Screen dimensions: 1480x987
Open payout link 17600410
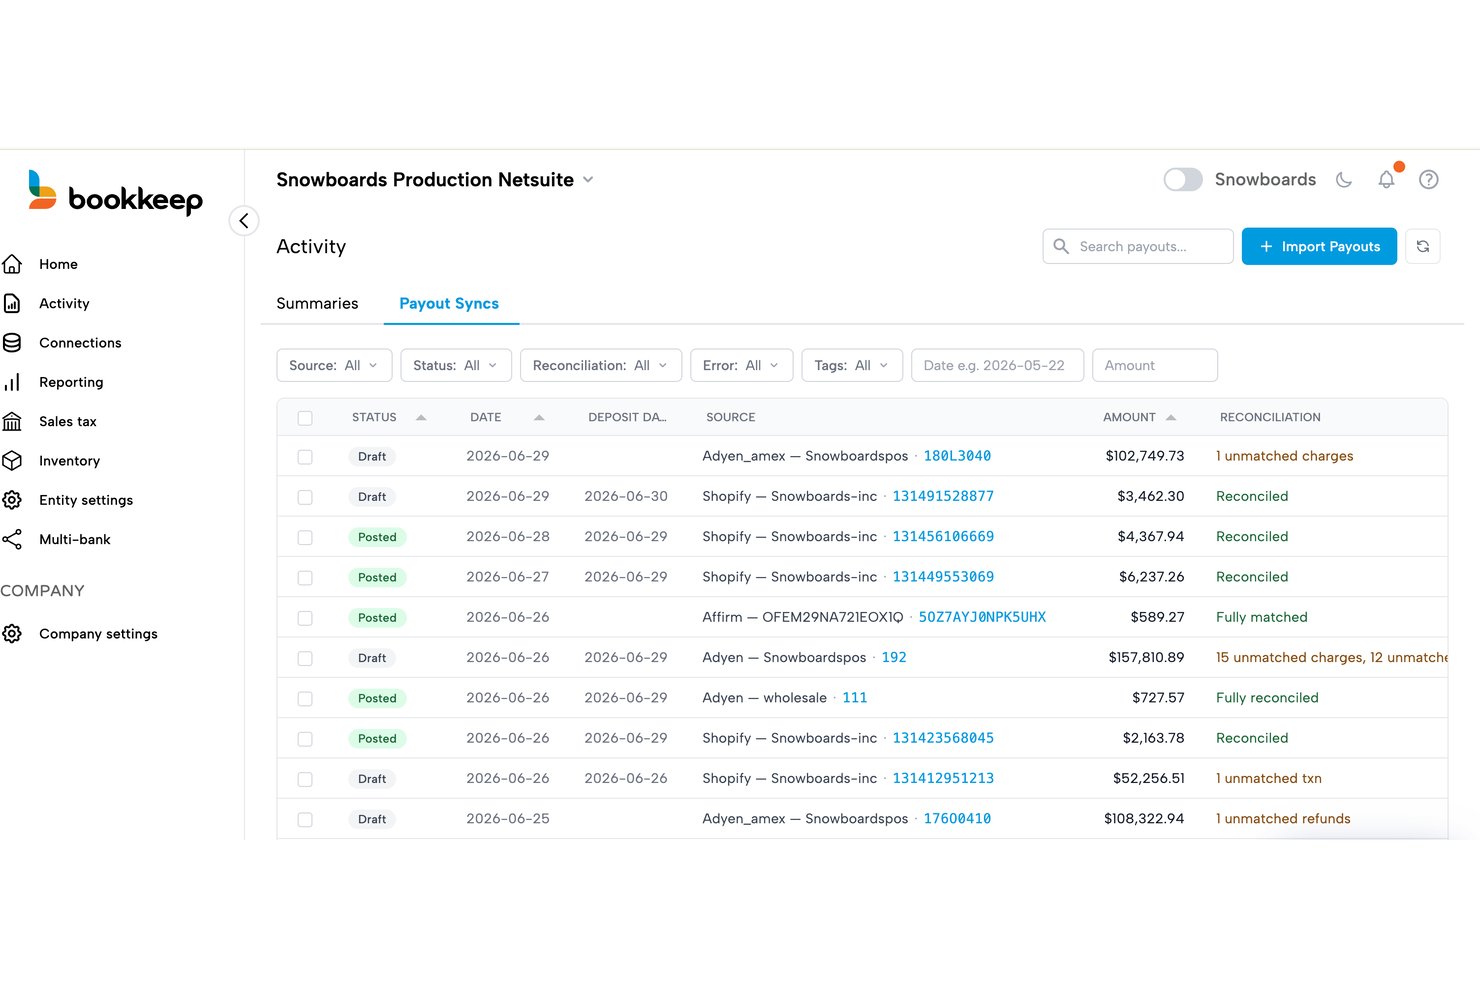pyautogui.click(x=957, y=819)
